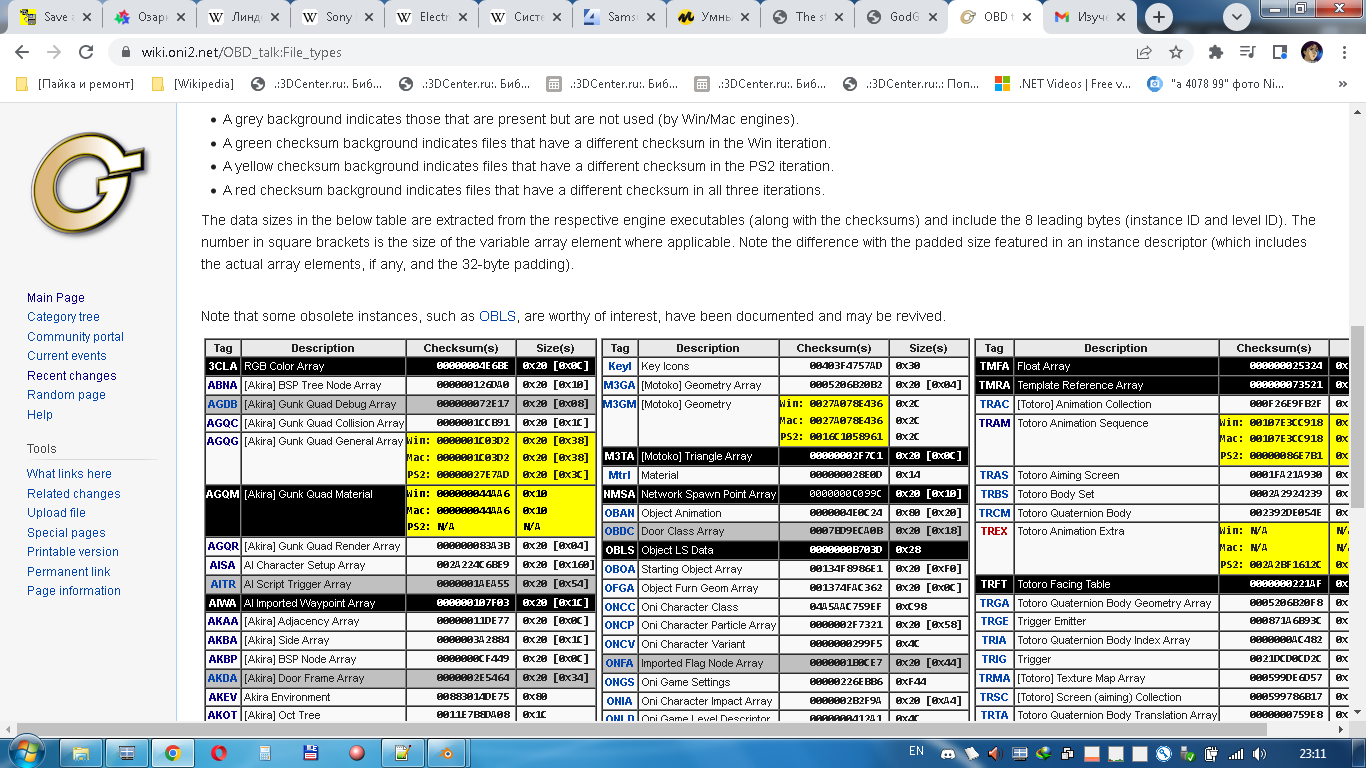Viewport: 1366px width, 768px height.
Task: Open the "a 4078 99" фото bookmark
Action: 1216,84
